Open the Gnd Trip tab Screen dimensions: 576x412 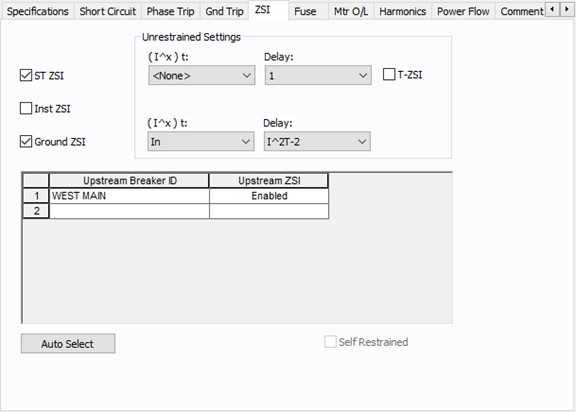(x=224, y=11)
